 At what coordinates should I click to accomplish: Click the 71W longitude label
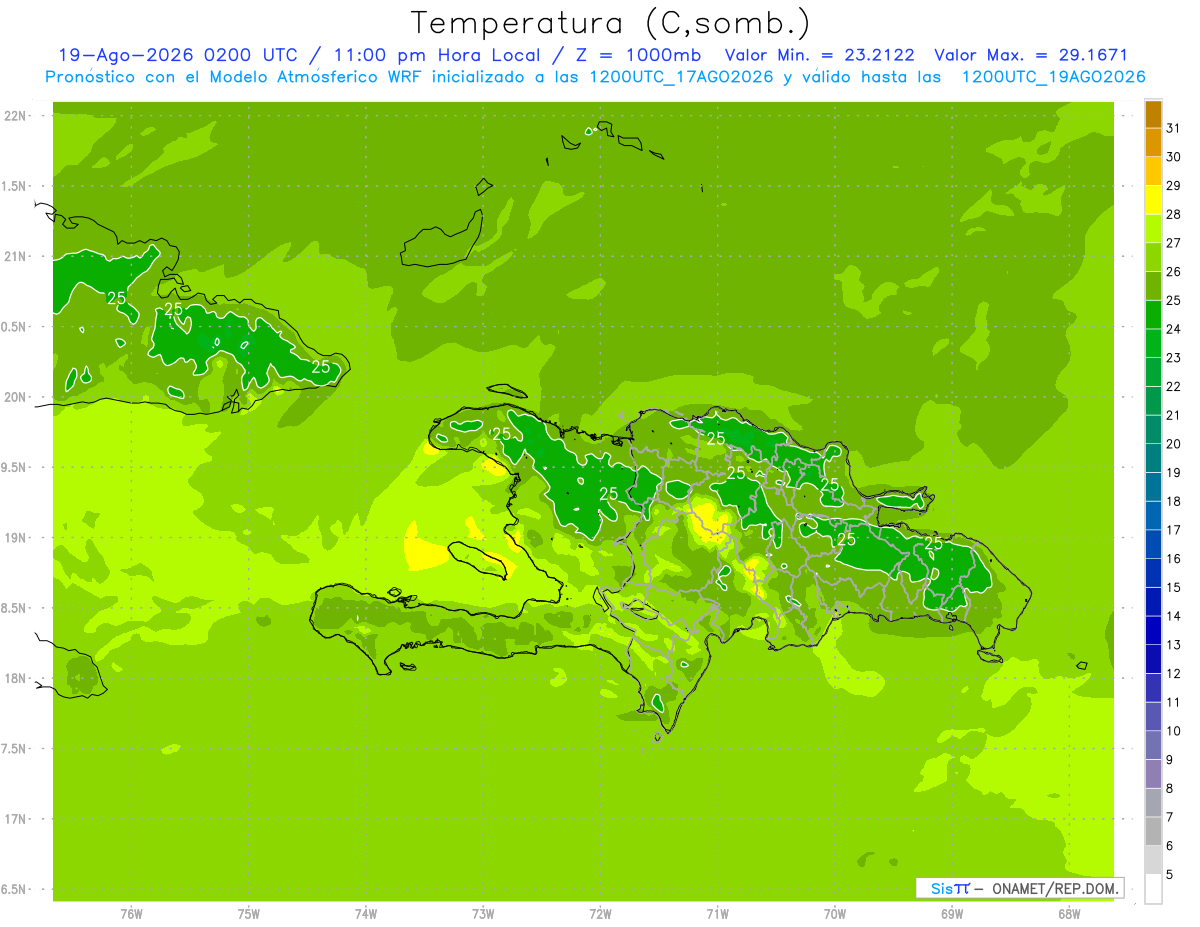coord(717,914)
